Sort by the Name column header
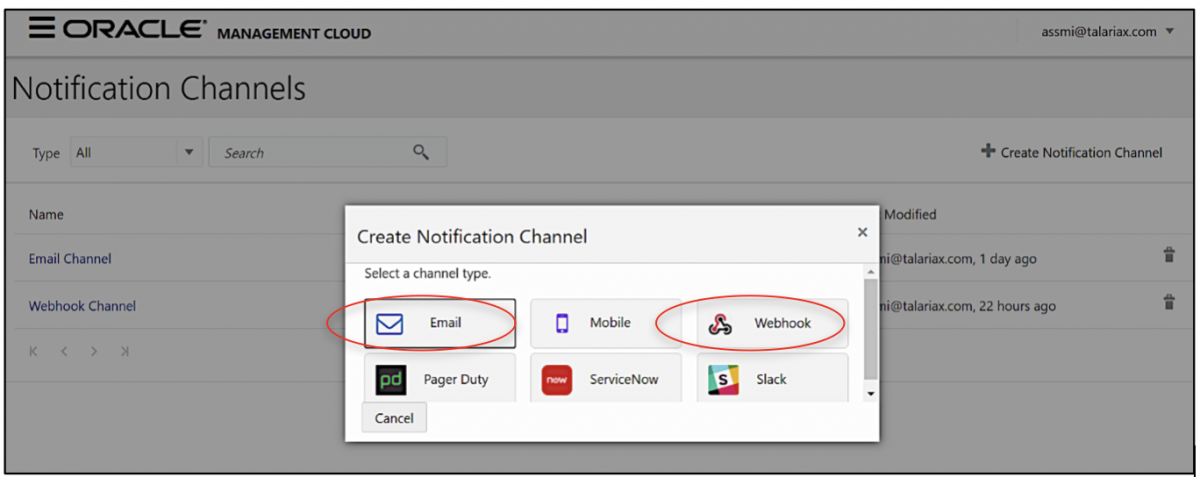1200x477 pixels. click(46, 214)
